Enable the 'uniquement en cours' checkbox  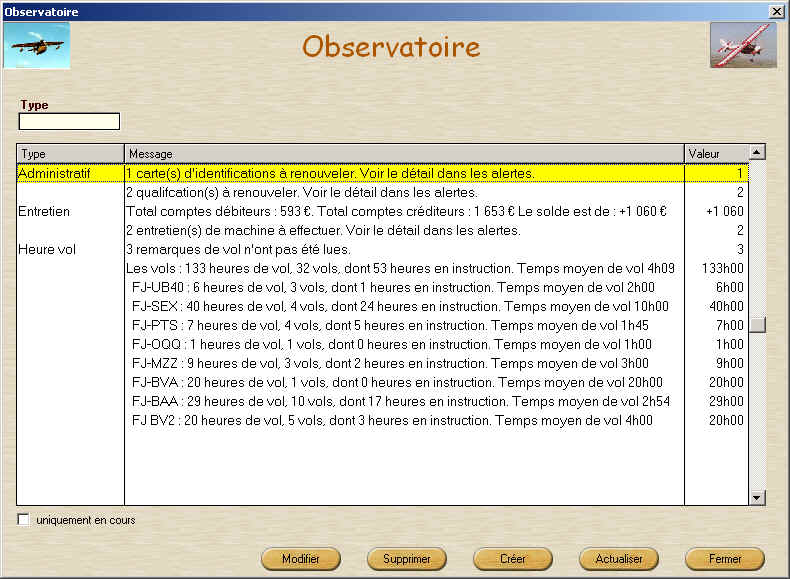click(23, 520)
